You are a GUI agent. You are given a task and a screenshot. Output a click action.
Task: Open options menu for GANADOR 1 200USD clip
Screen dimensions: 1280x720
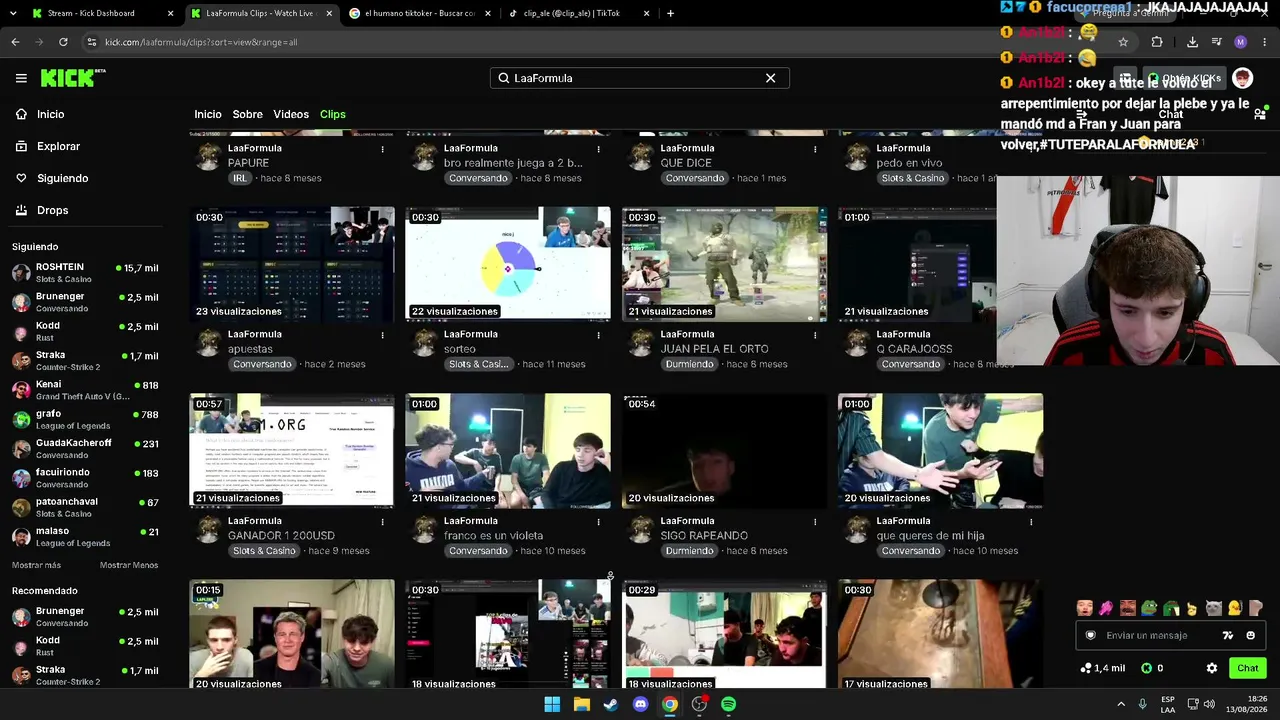coord(382,521)
